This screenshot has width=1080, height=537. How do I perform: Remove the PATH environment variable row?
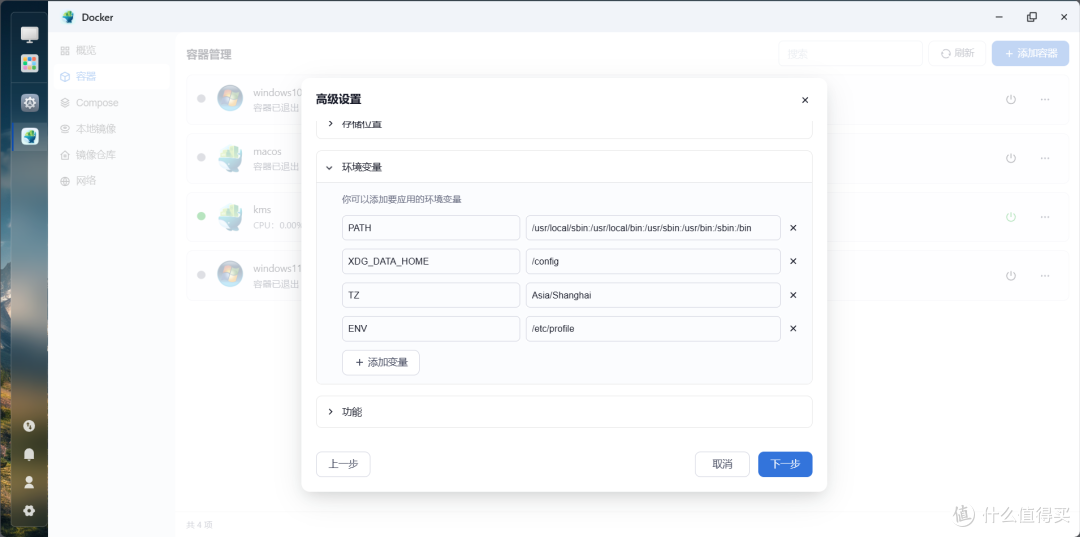coord(793,228)
